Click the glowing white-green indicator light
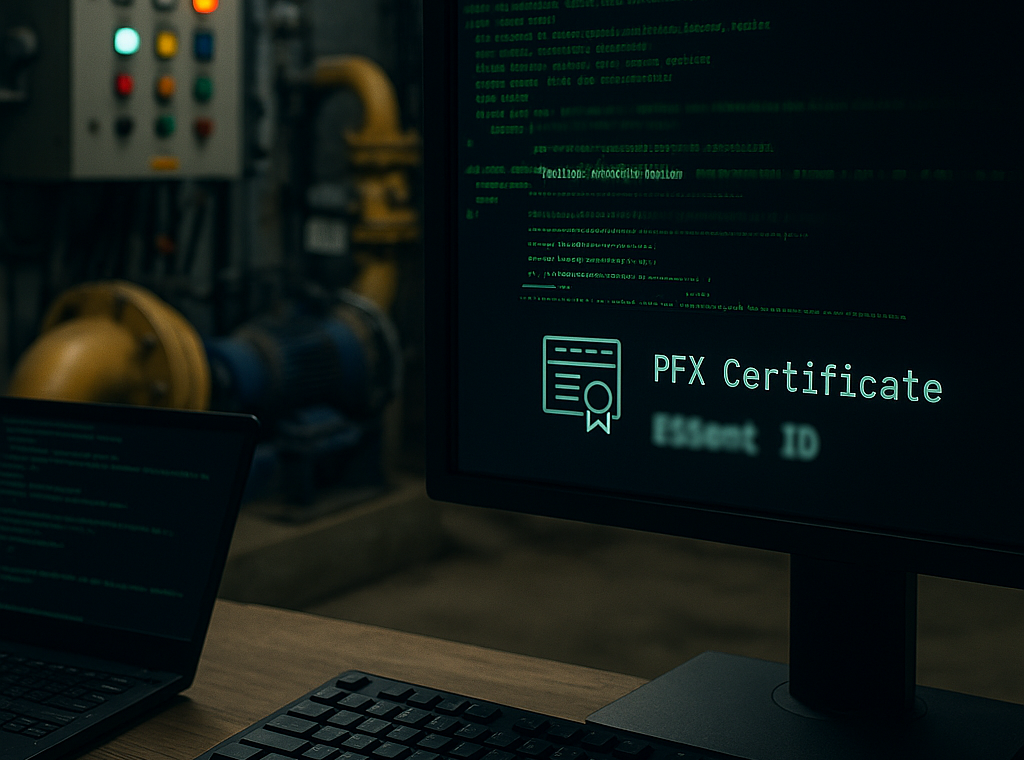 [127, 41]
